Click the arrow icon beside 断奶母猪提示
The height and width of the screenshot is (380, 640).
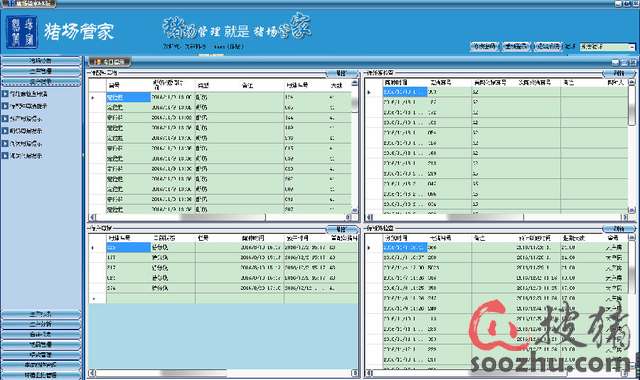click(5, 131)
